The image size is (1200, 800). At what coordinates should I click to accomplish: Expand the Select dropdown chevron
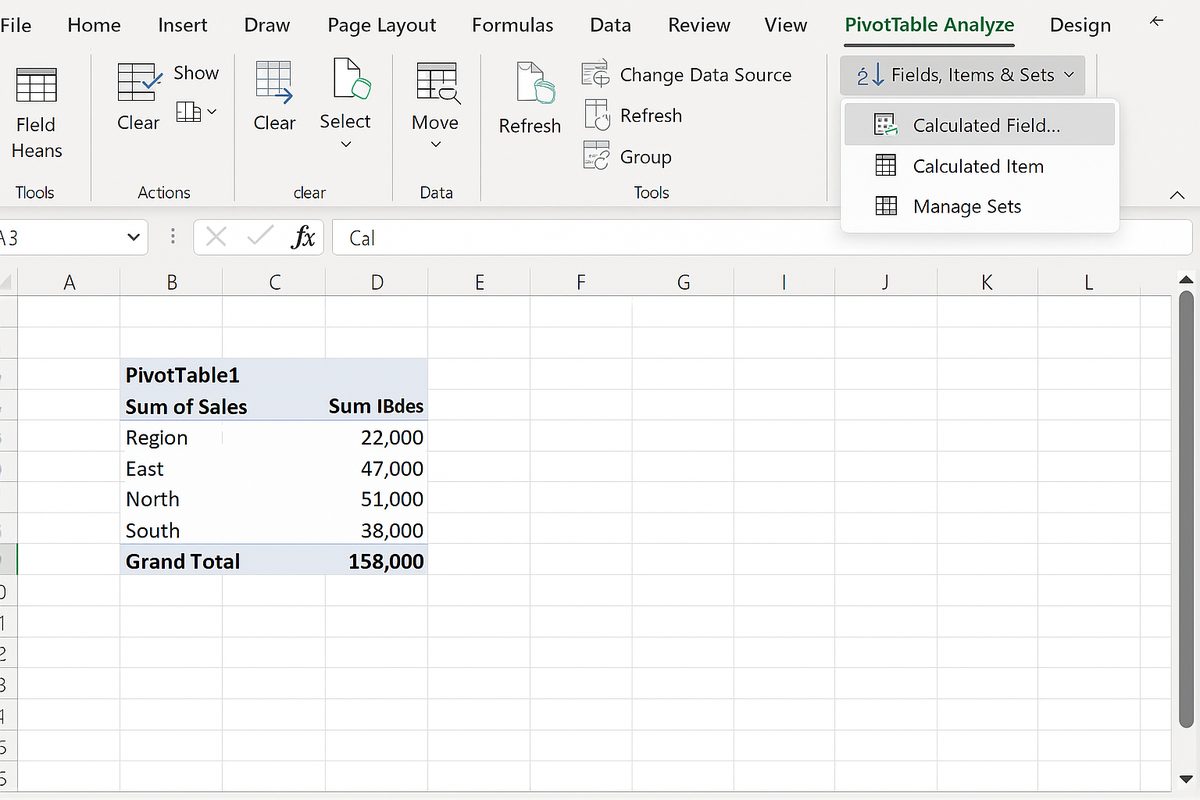[346, 145]
